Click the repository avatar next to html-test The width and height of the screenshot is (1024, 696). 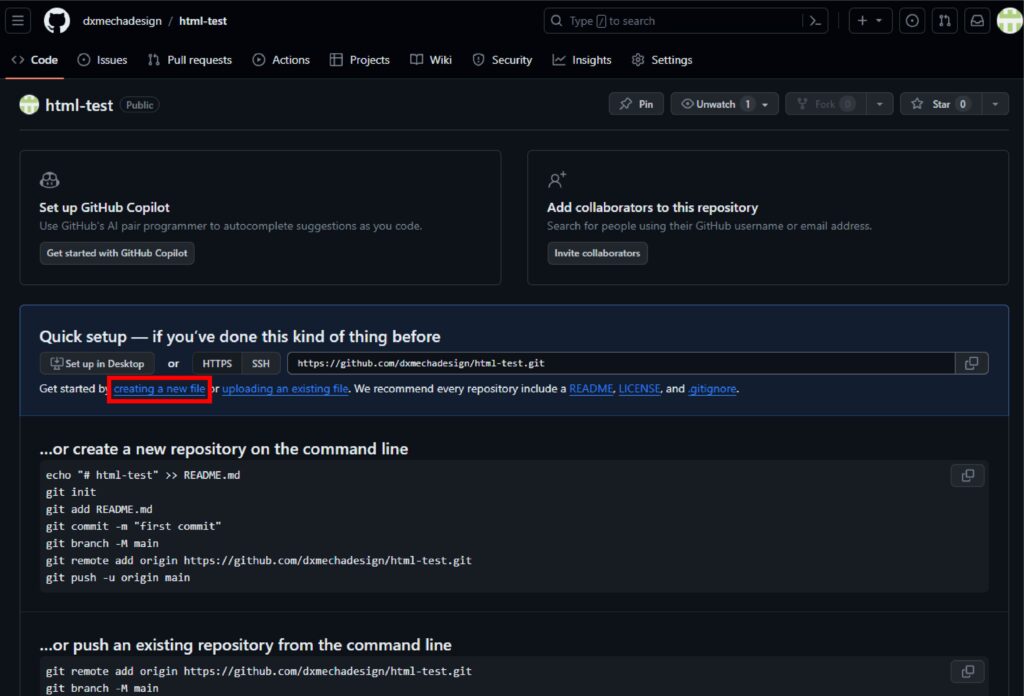click(x=29, y=104)
